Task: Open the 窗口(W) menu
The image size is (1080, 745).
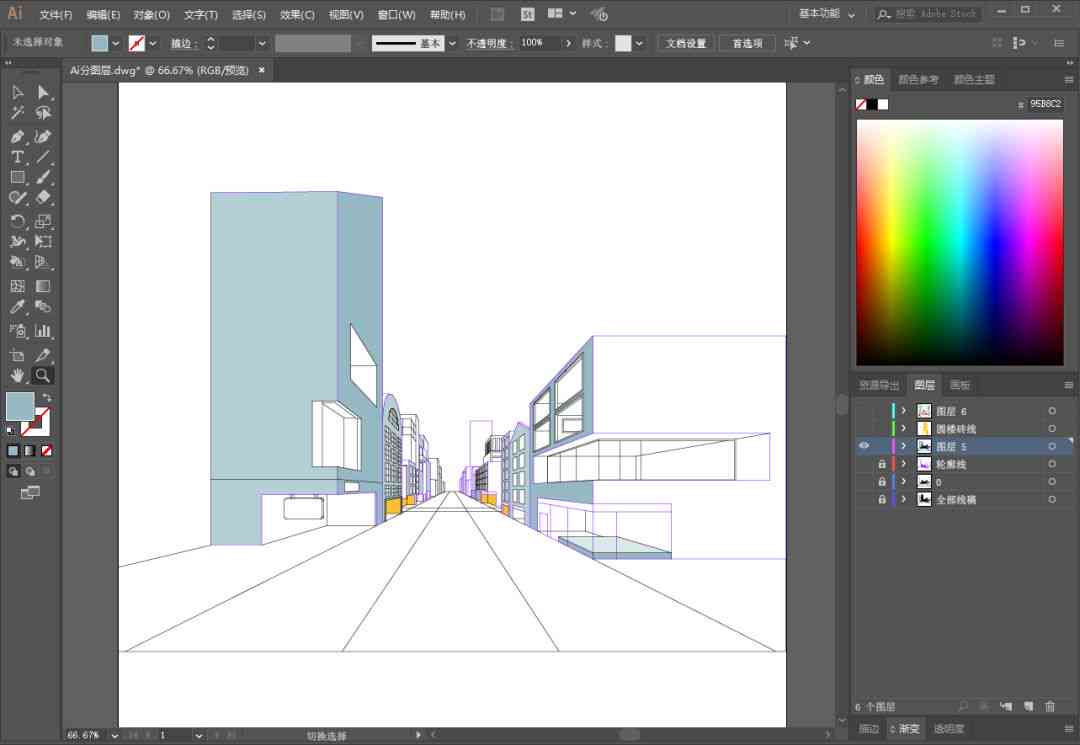Action: [x=396, y=14]
